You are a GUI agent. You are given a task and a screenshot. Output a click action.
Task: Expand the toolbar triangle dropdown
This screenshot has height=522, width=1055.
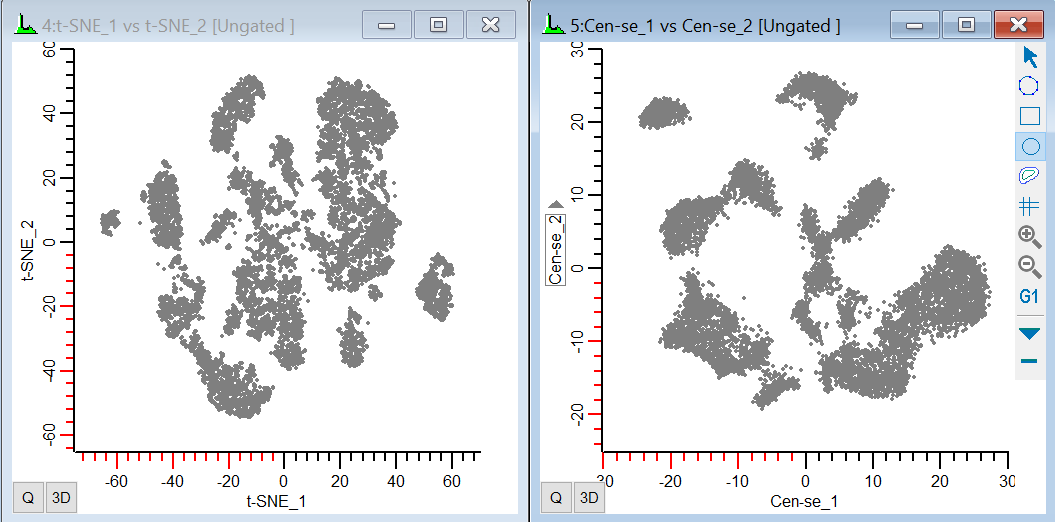(1030, 333)
